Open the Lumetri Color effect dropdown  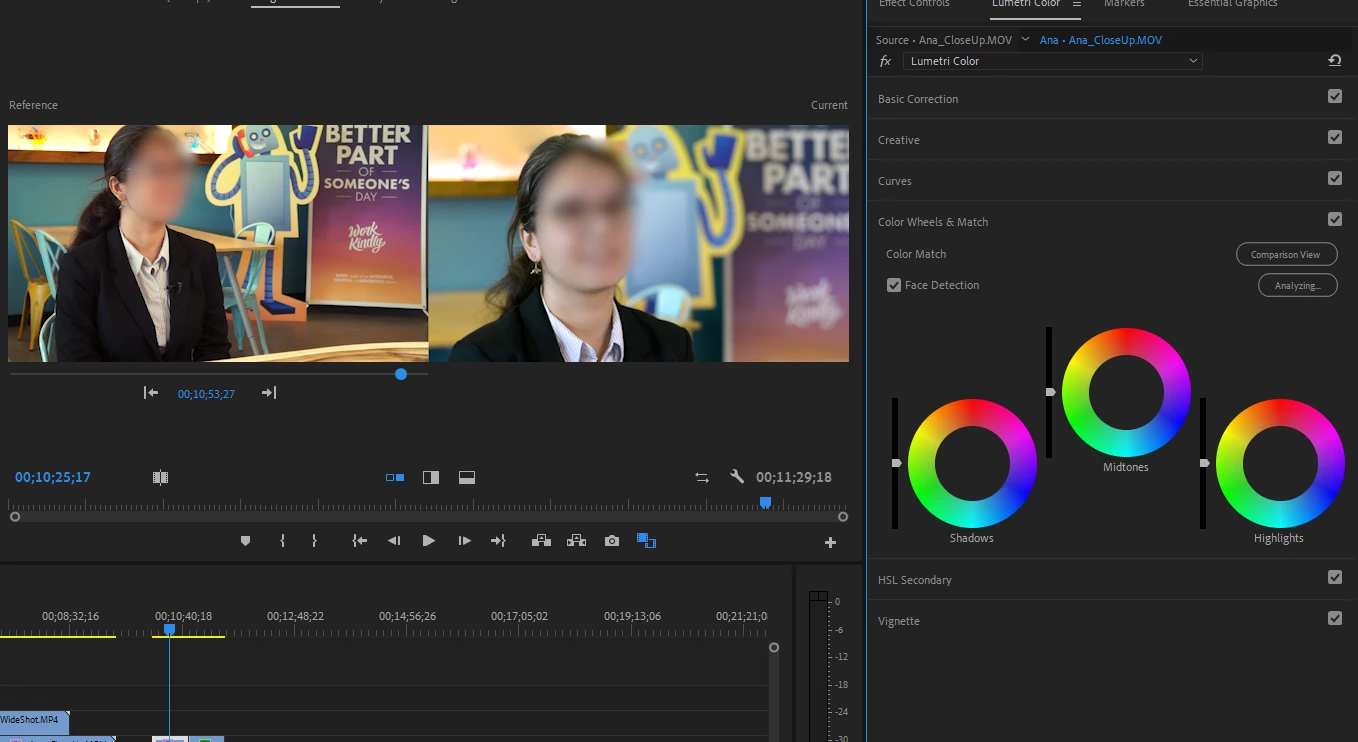coord(1052,61)
